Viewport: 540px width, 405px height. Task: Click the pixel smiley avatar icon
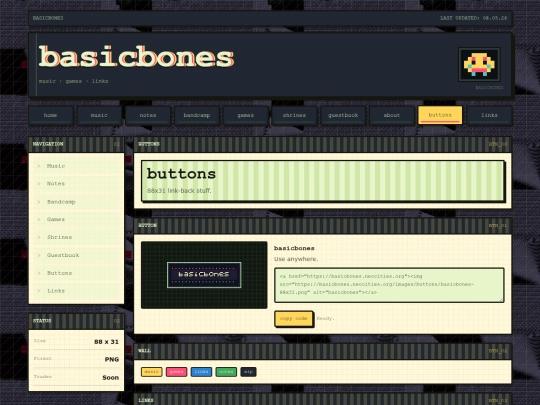tap(479, 64)
